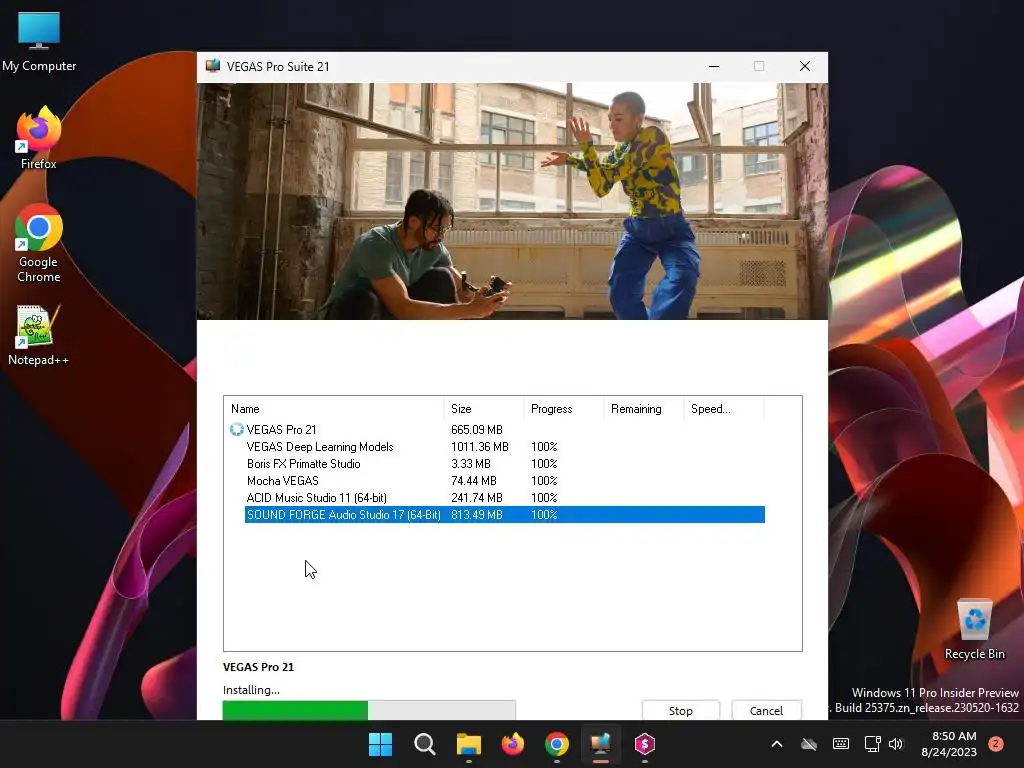Switch to Firefox in the taskbar
Screen dimensions: 1024x768
point(513,744)
